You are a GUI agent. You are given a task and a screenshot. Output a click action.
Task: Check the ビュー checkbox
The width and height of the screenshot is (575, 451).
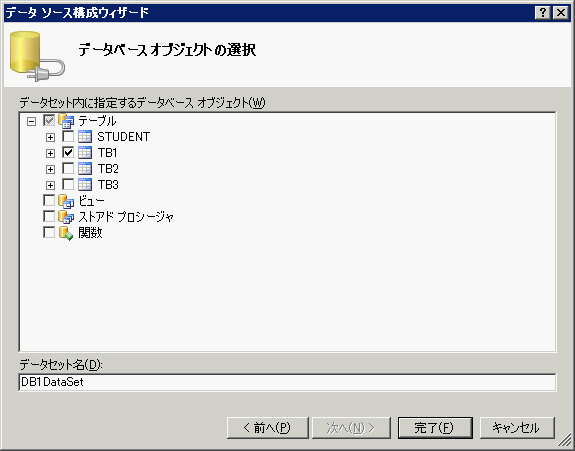pos(49,200)
